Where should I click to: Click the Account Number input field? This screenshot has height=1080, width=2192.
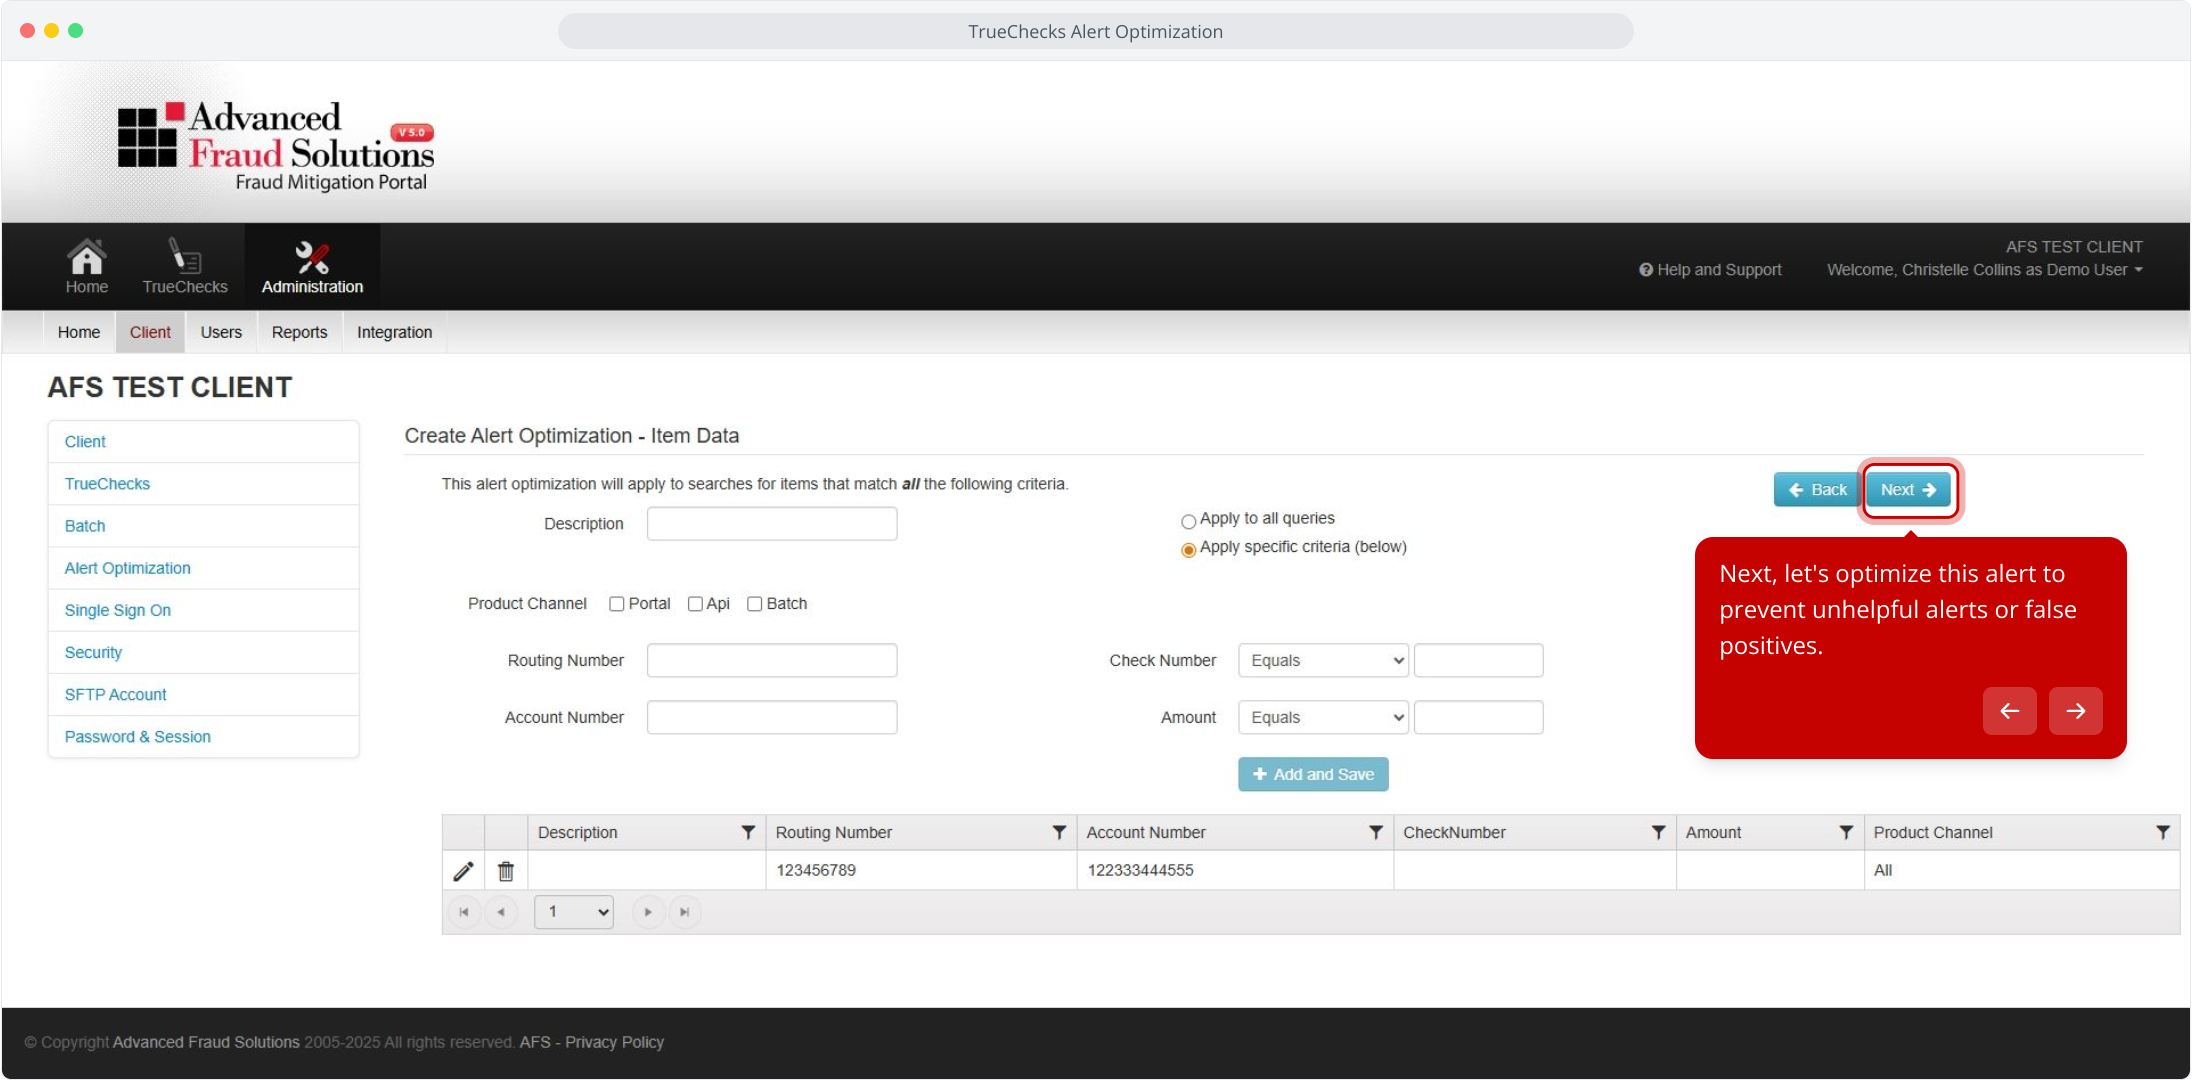coord(772,718)
